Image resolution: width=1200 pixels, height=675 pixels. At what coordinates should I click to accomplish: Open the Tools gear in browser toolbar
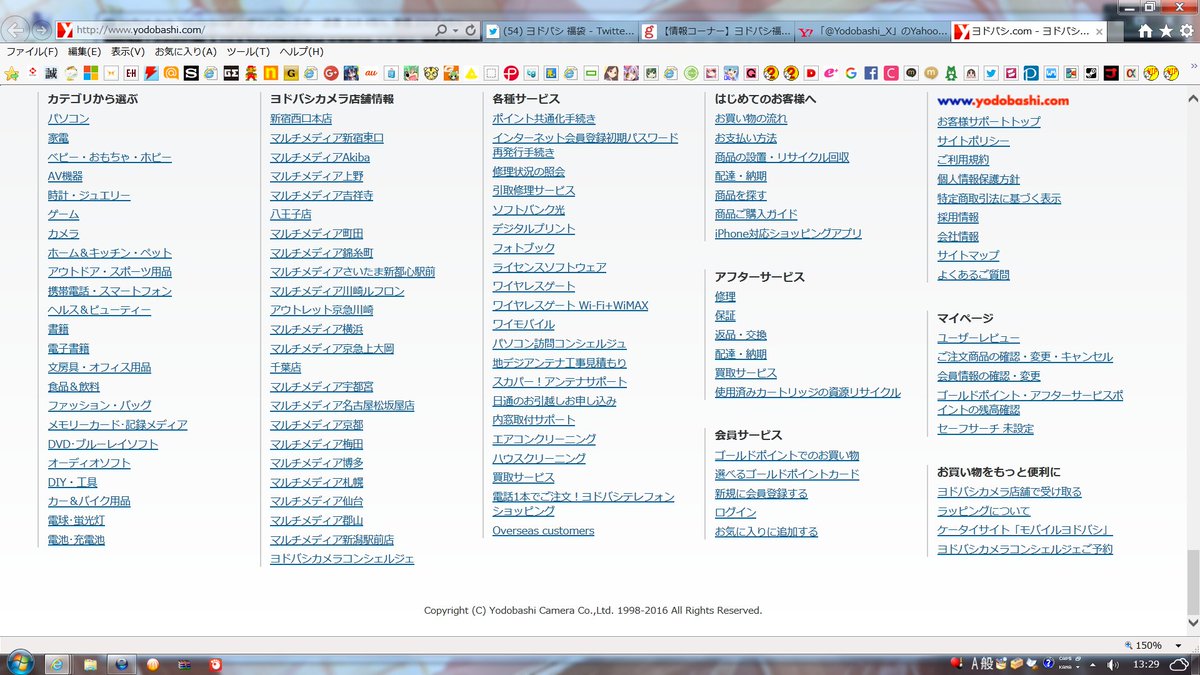click(1186, 31)
